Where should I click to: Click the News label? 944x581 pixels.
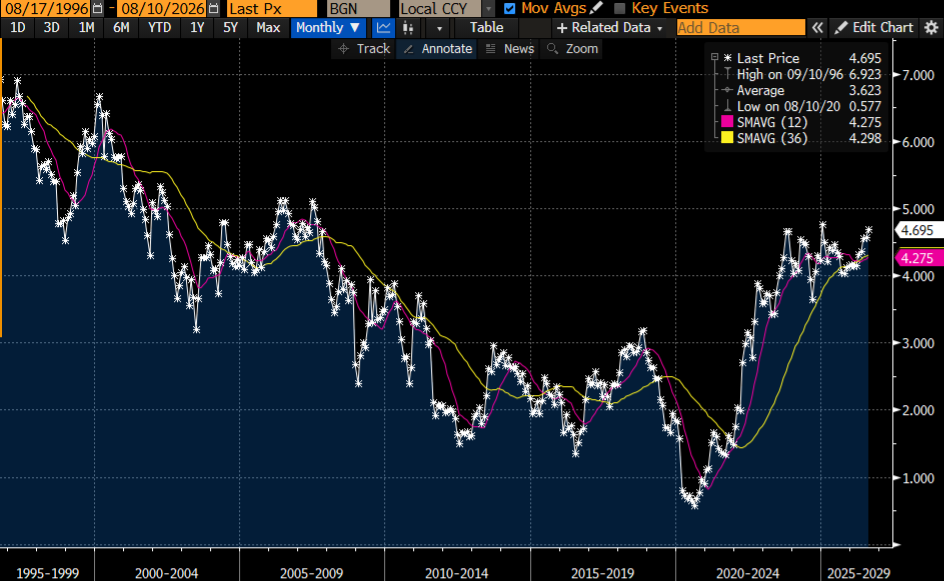[x=519, y=49]
